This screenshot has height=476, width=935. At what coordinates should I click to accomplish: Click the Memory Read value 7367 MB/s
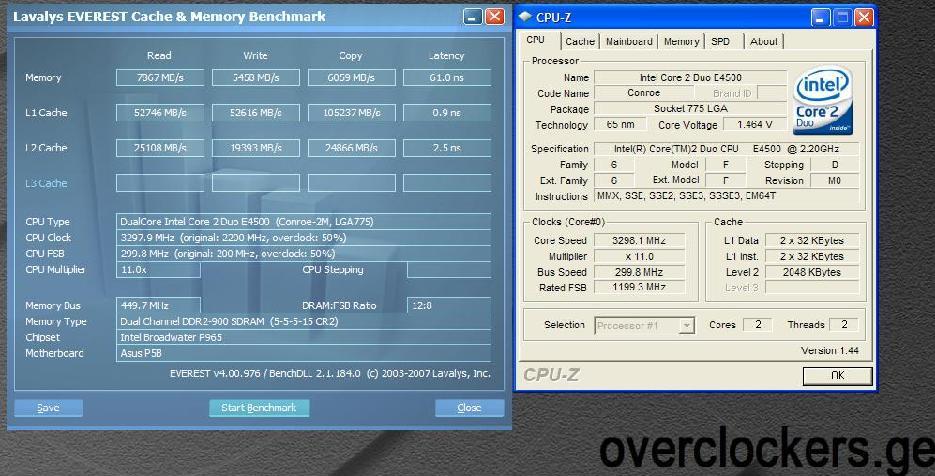click(x=160, y=78)
